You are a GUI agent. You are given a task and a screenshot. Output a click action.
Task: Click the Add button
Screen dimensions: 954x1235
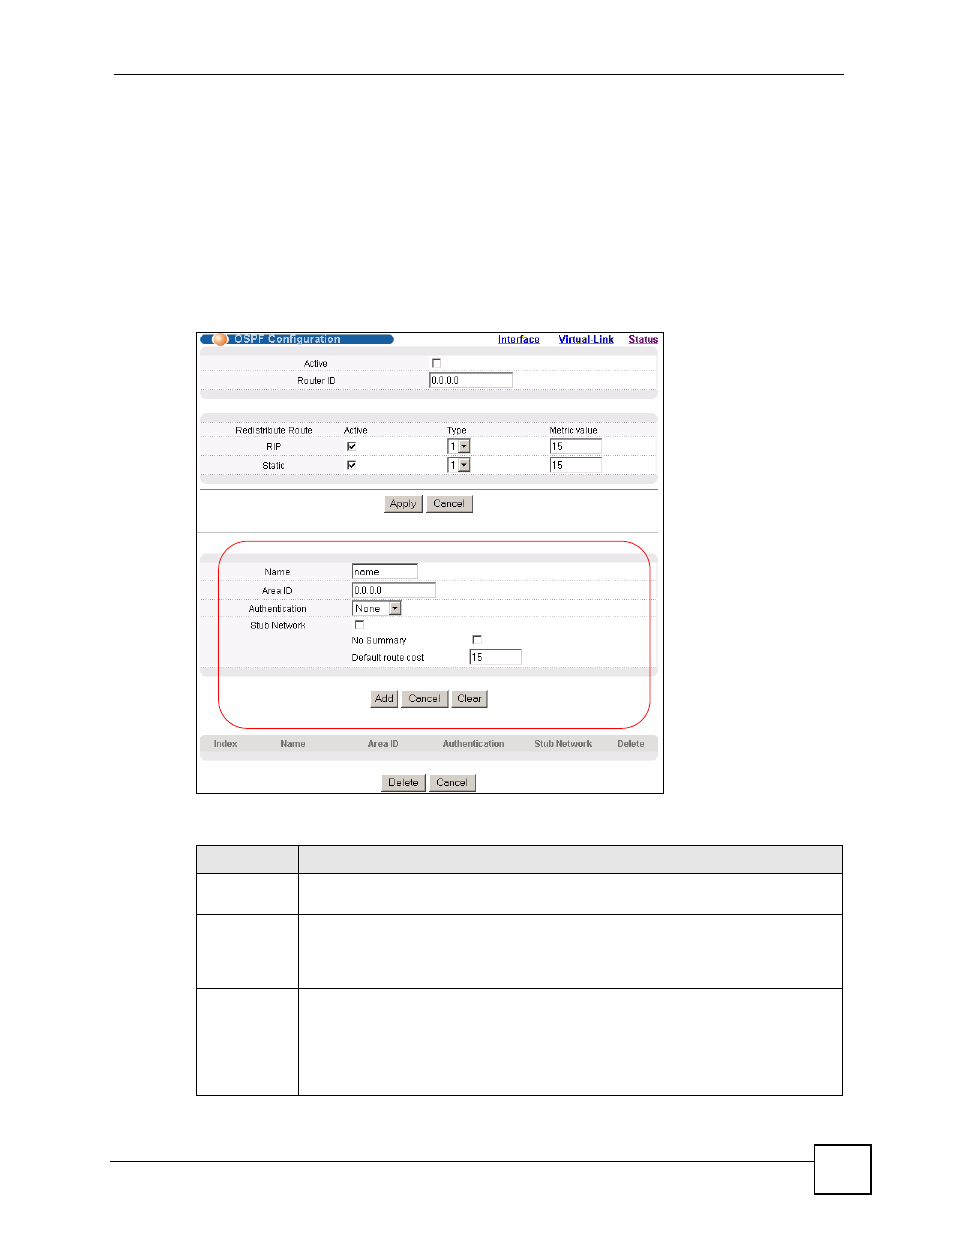[x=384, y=699]
